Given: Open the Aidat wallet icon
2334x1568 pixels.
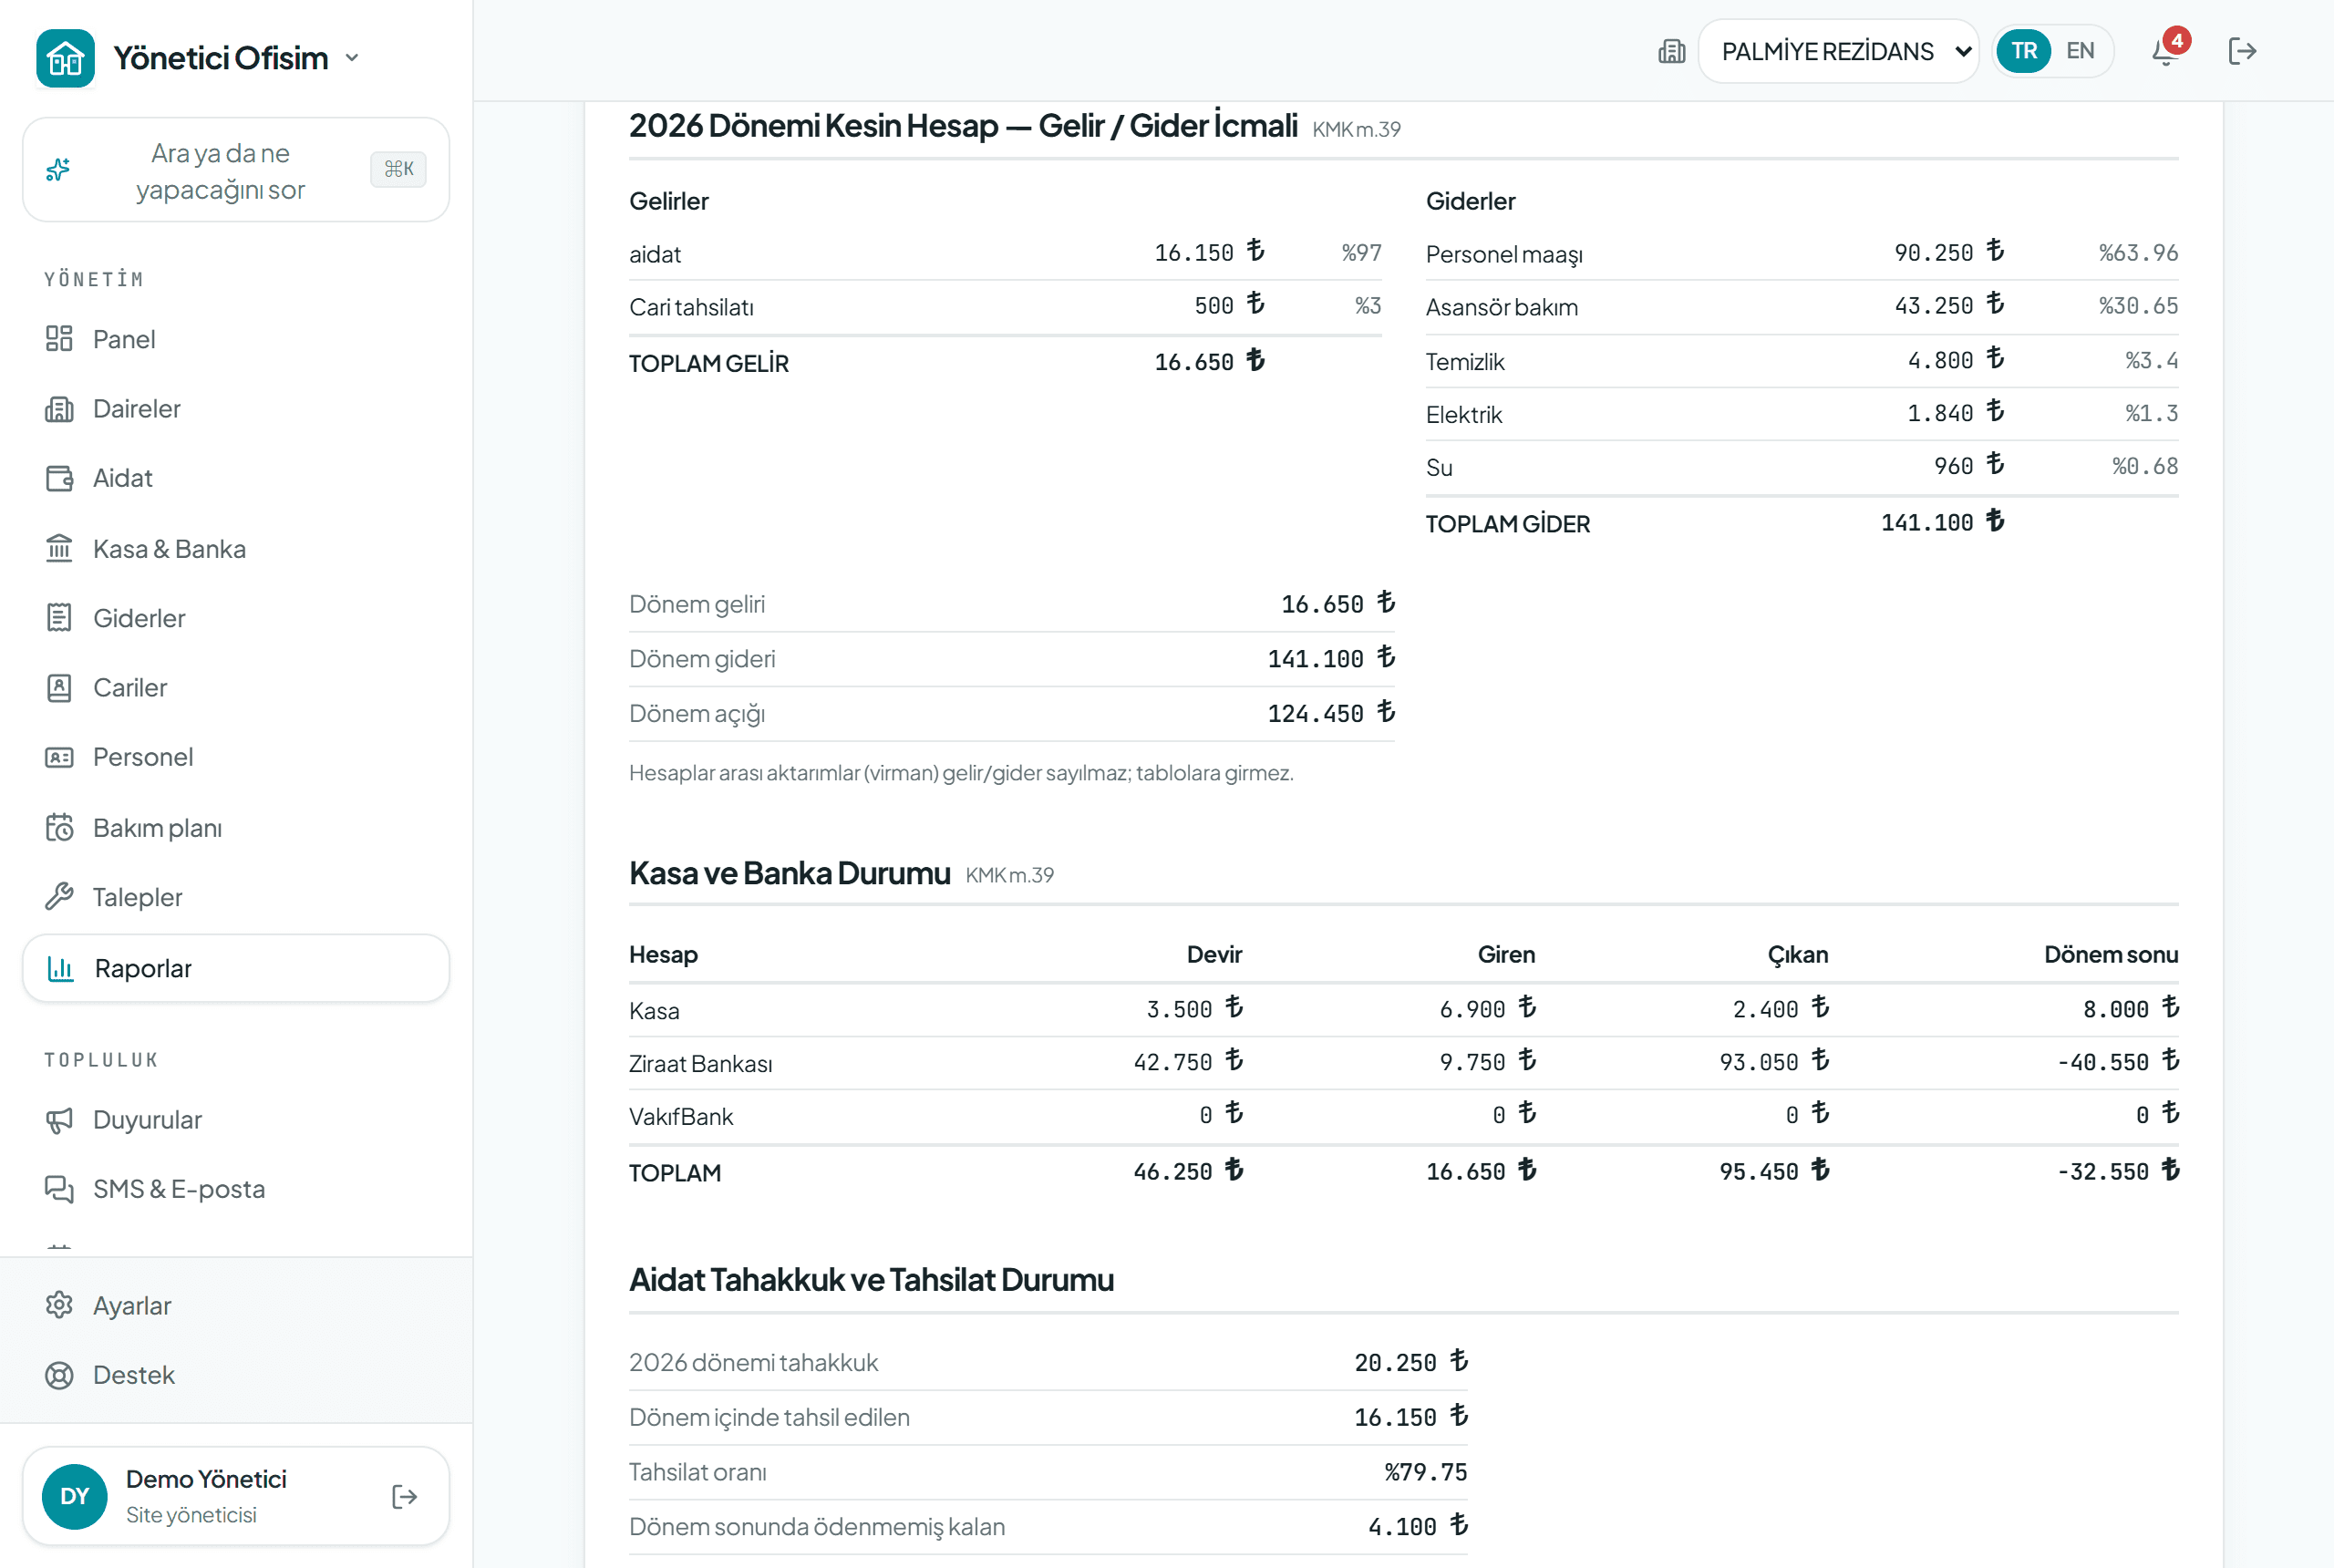Looking at the screenshot, I should 59,478.
